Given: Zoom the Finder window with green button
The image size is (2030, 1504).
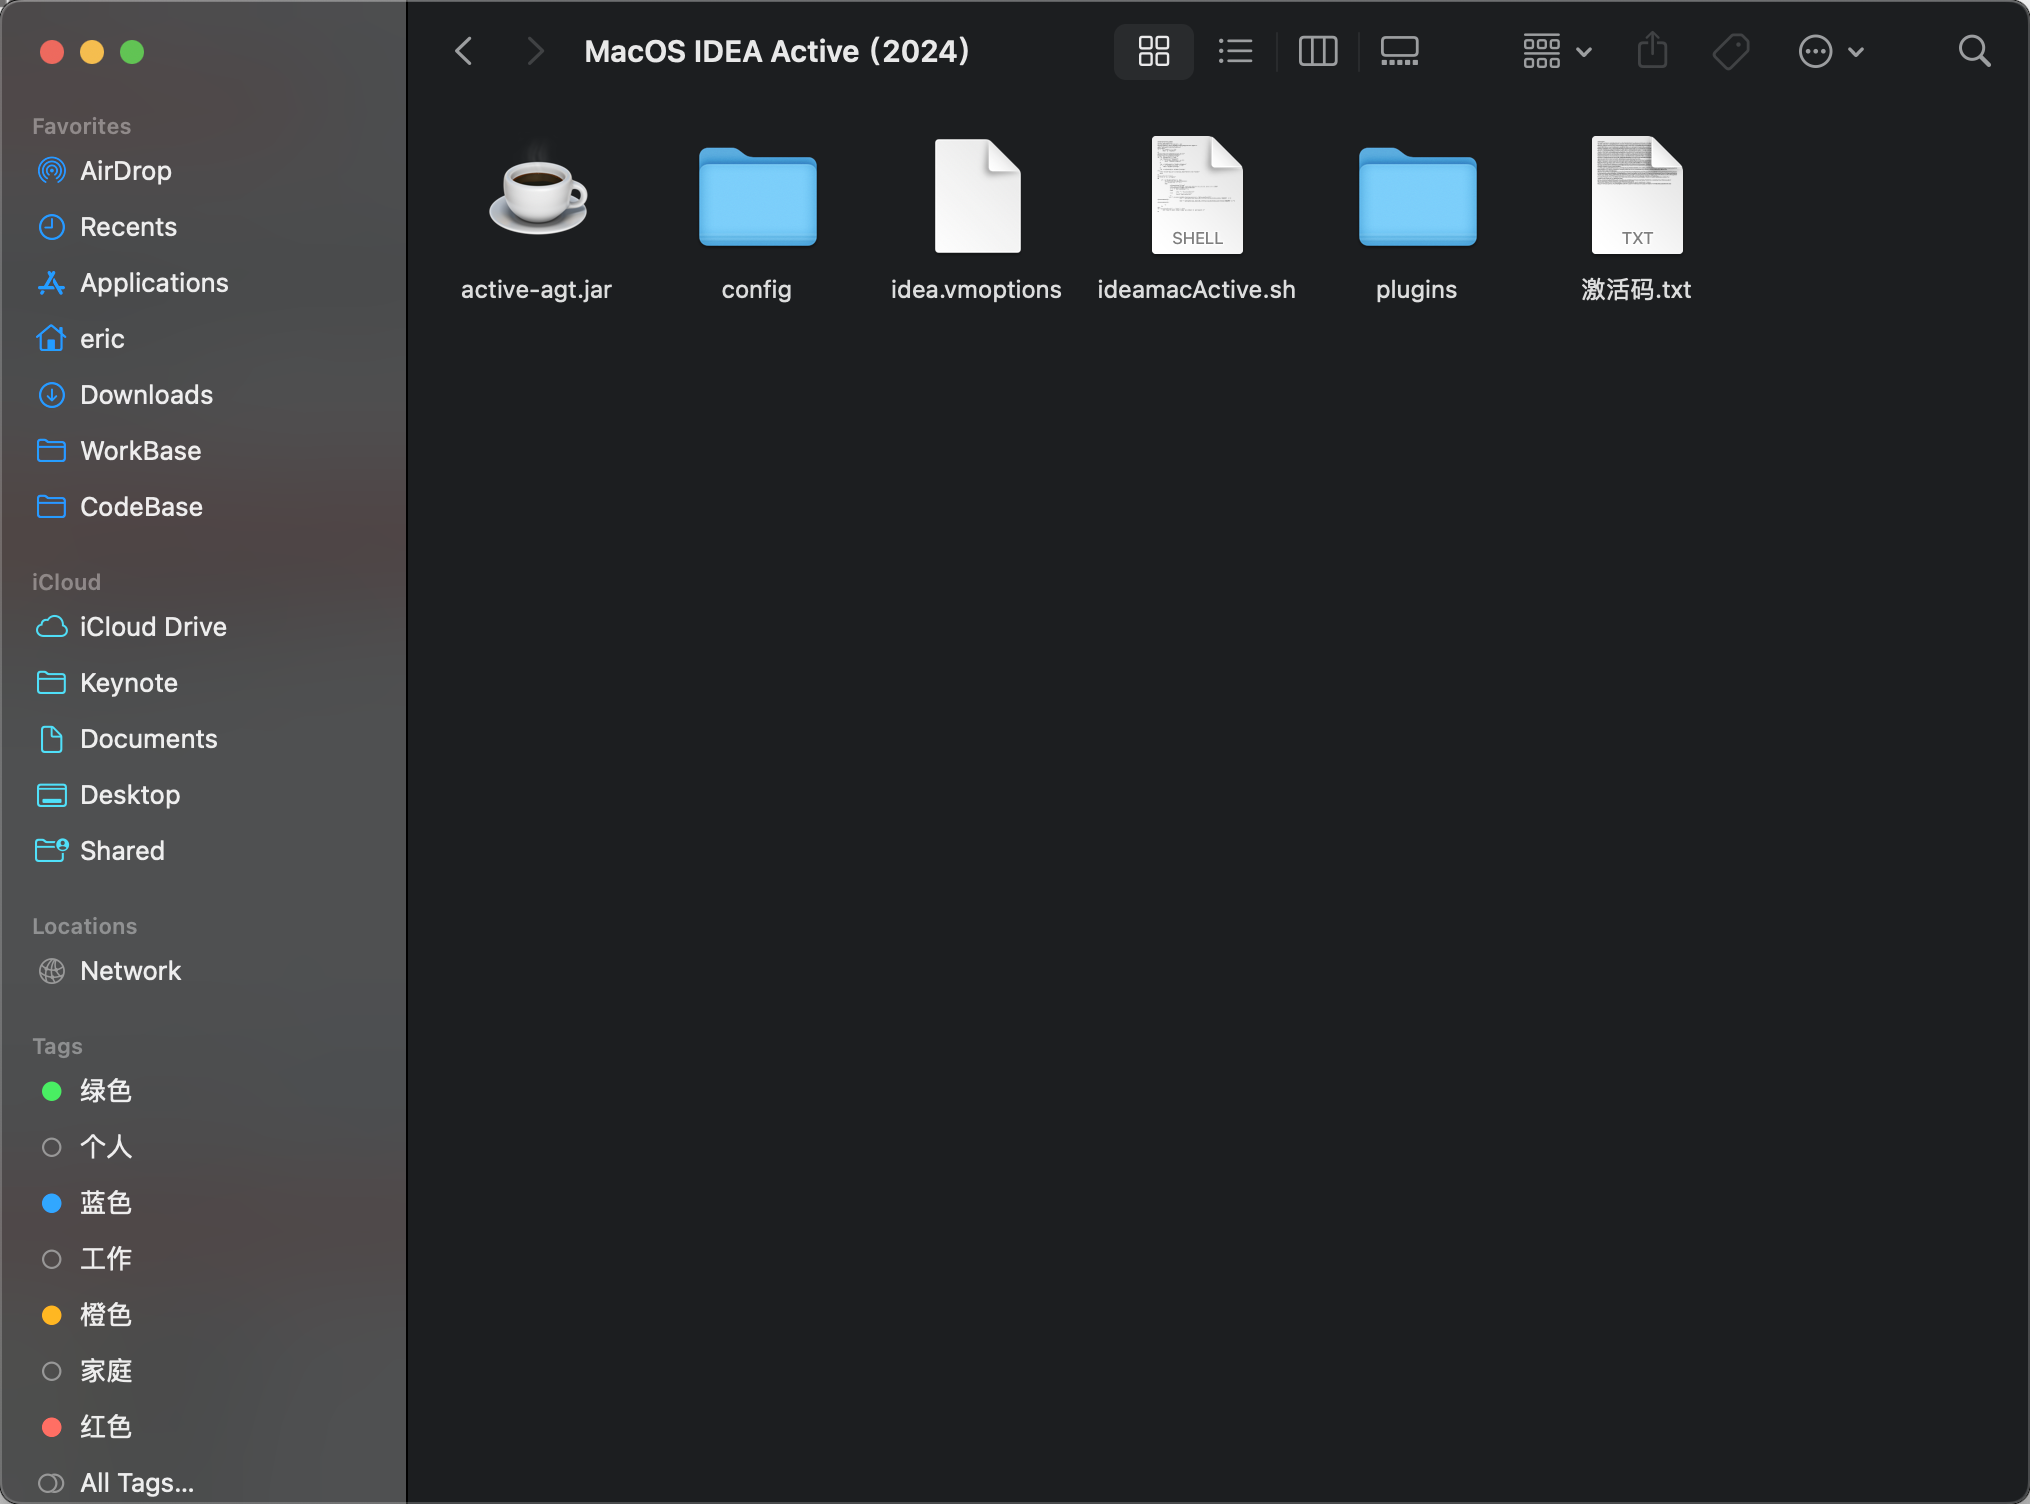Looking at the screenshot, I should (x=132, y=52).
